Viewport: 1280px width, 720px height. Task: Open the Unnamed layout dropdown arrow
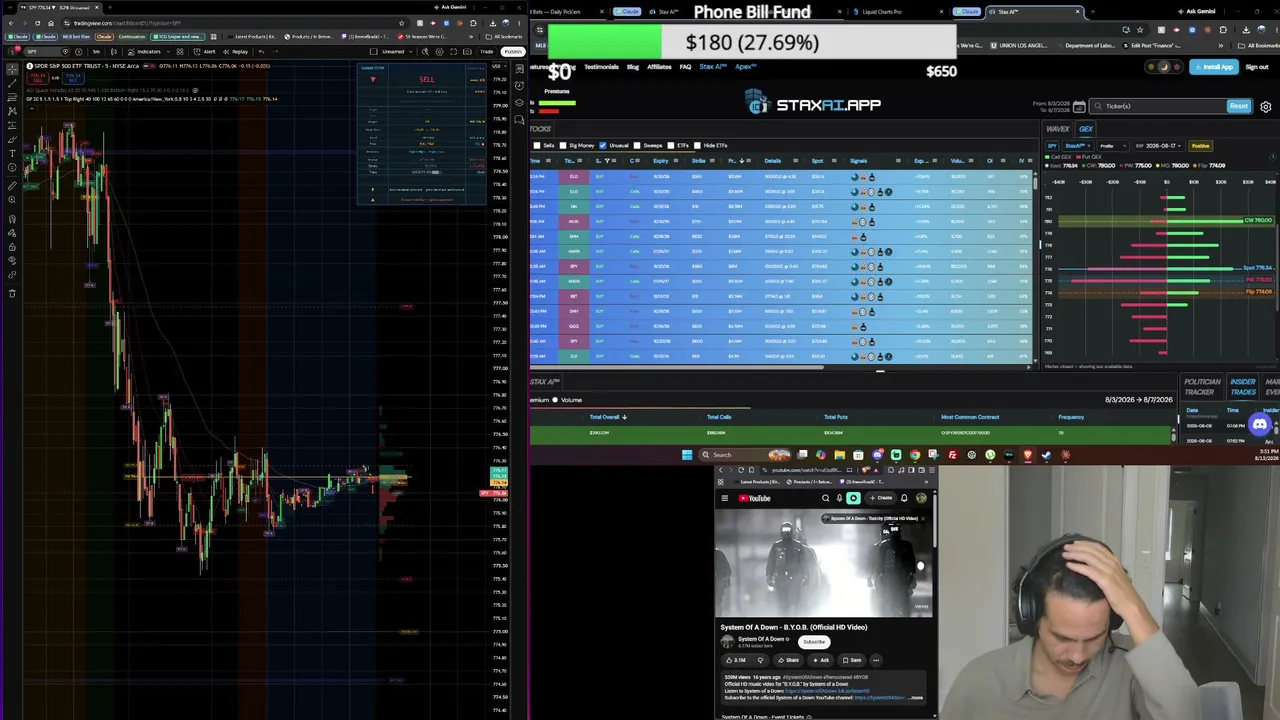click(x=411, y=51)
